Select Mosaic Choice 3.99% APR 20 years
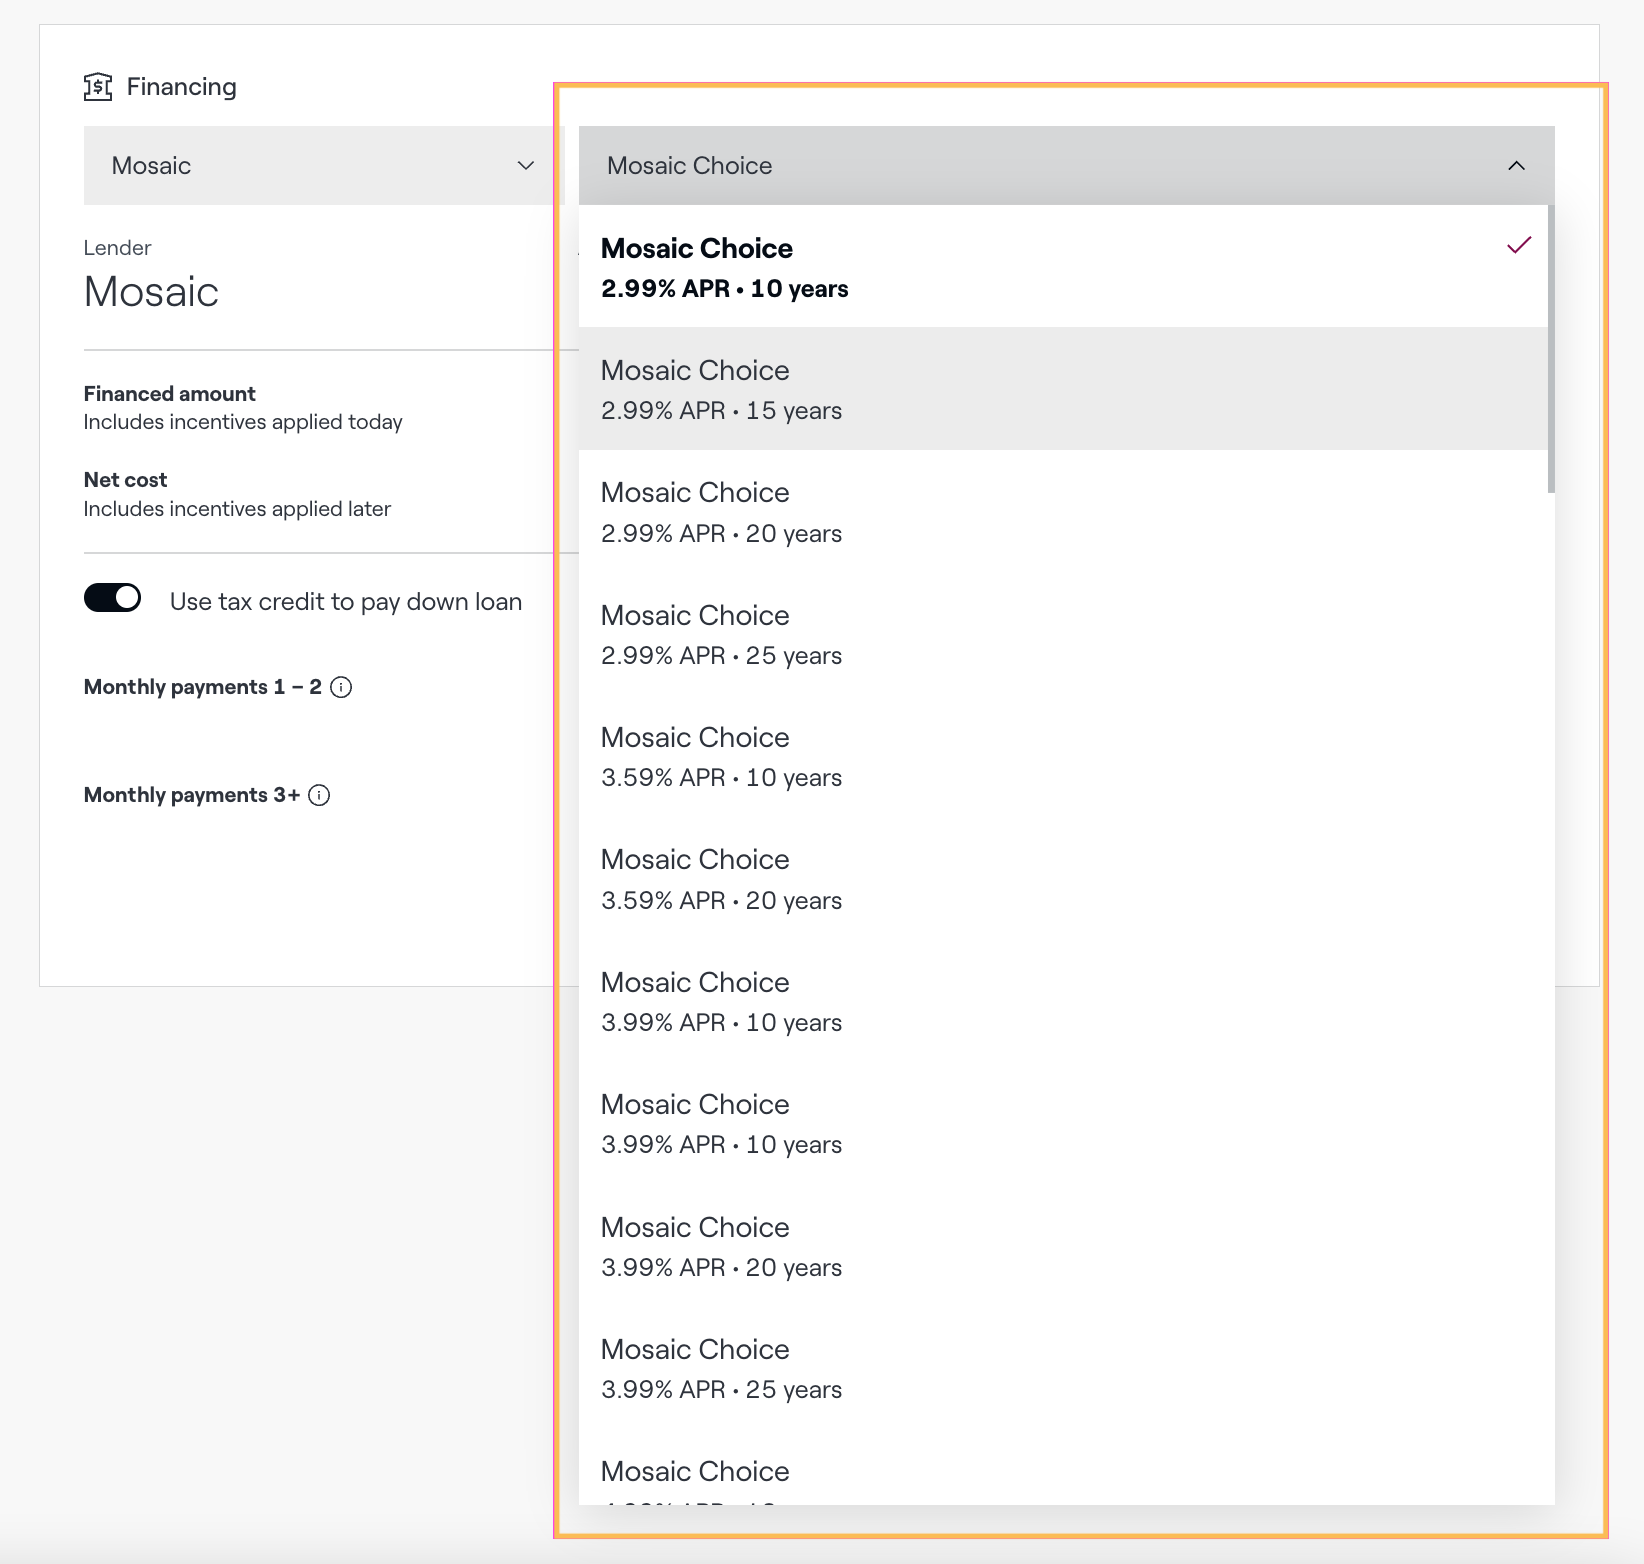 coord(1063,1246)
